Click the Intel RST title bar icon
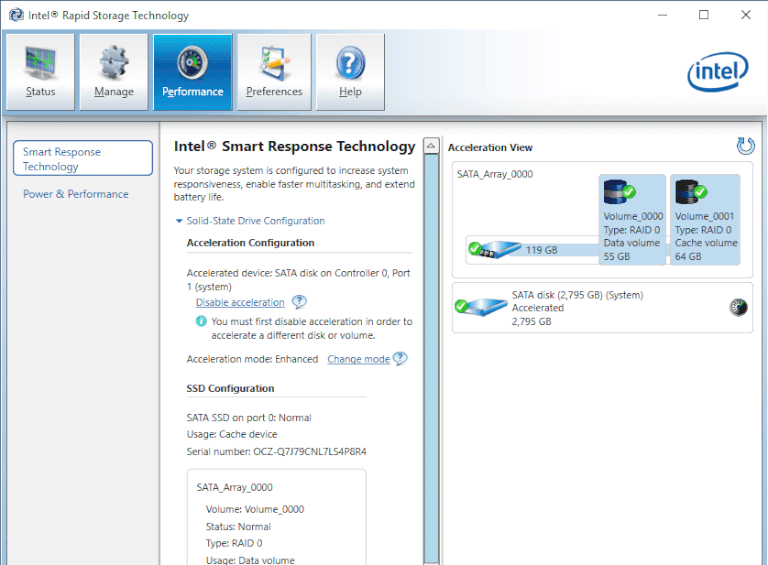 [16, 15]
